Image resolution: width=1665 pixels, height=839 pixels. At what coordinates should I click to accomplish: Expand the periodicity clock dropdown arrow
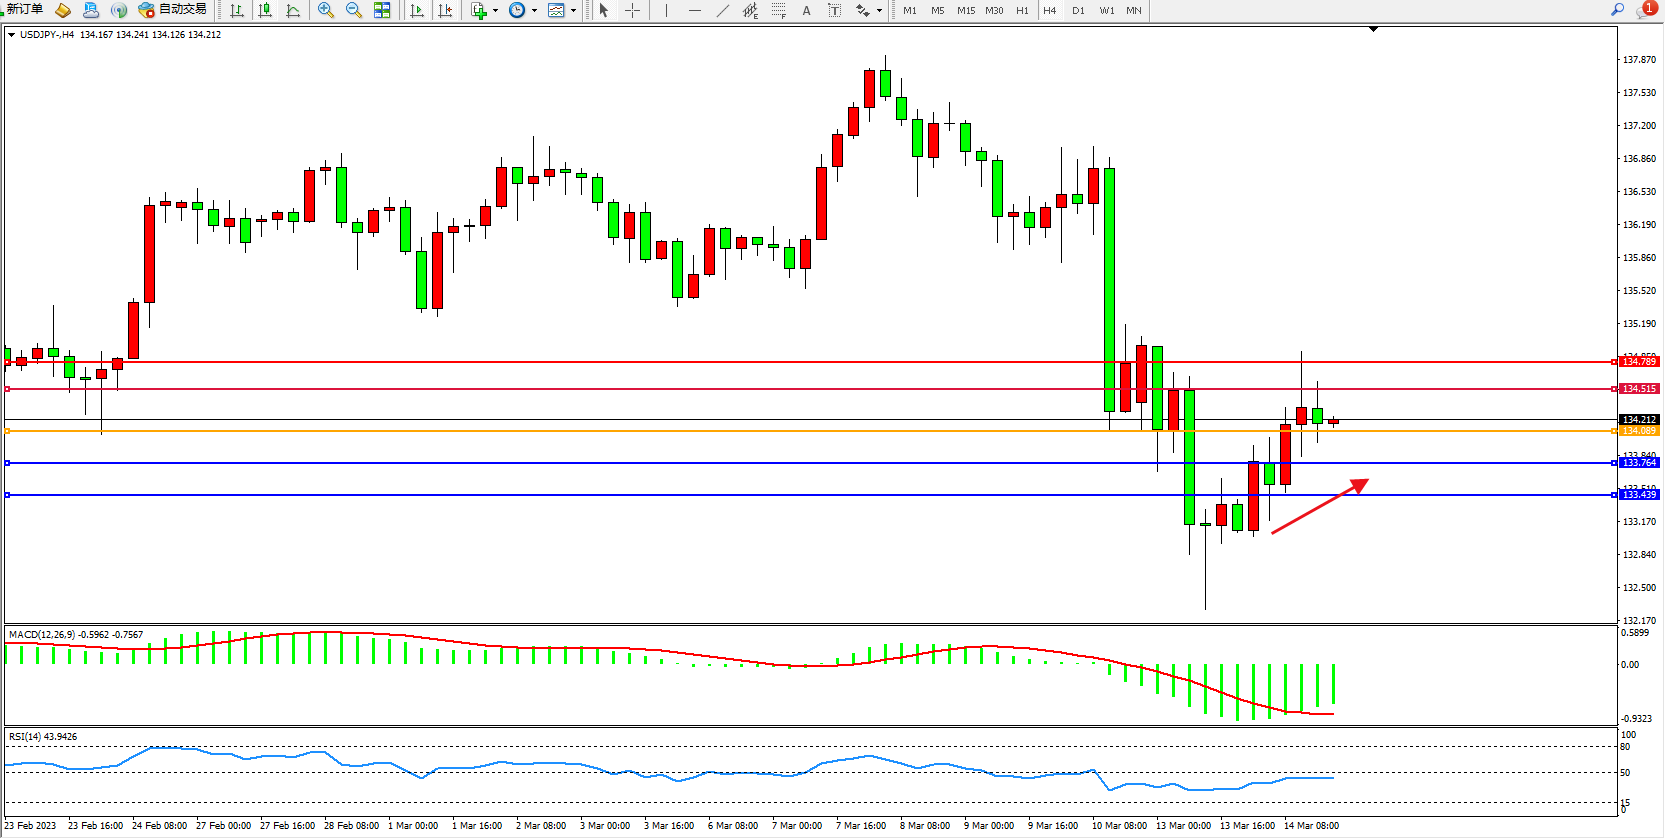click(x=534, y=11)
